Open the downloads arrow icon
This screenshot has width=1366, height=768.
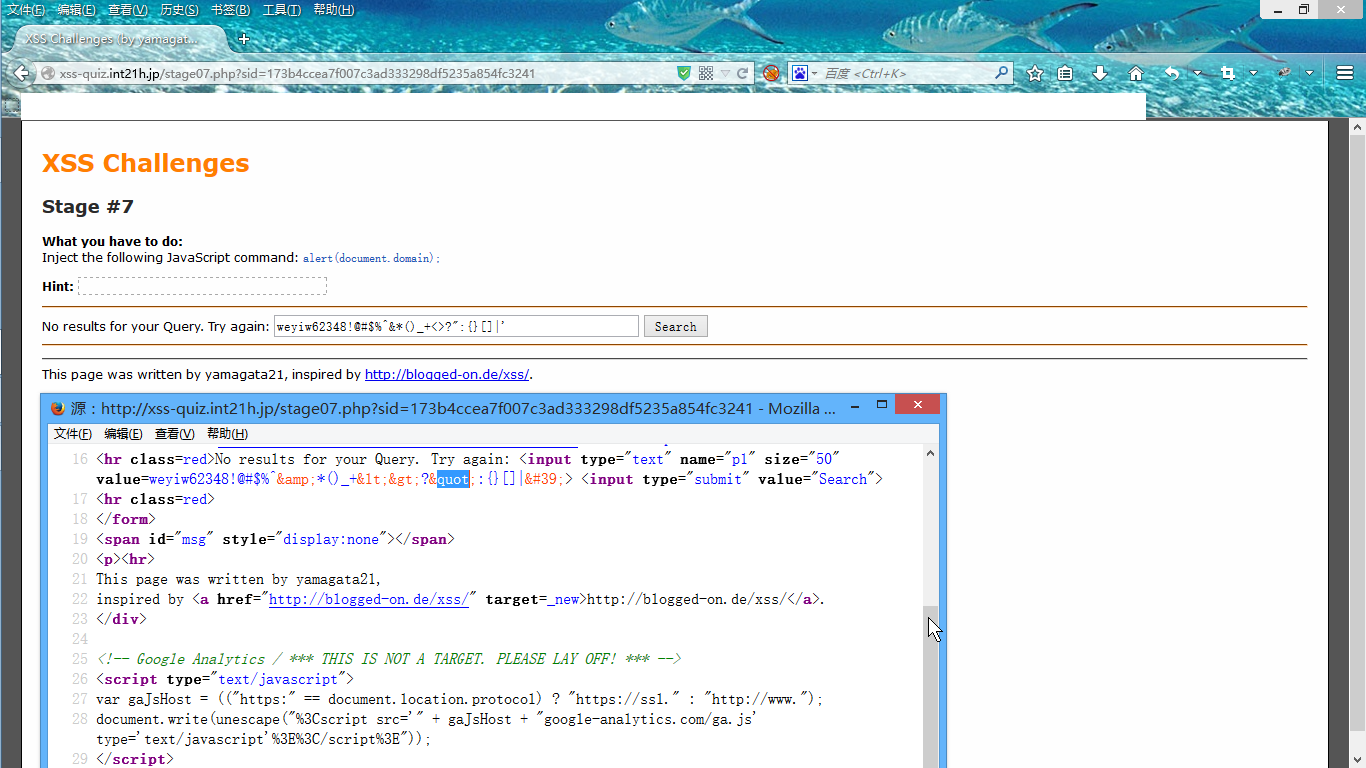pyautogui.click(x=1100, y=73)
